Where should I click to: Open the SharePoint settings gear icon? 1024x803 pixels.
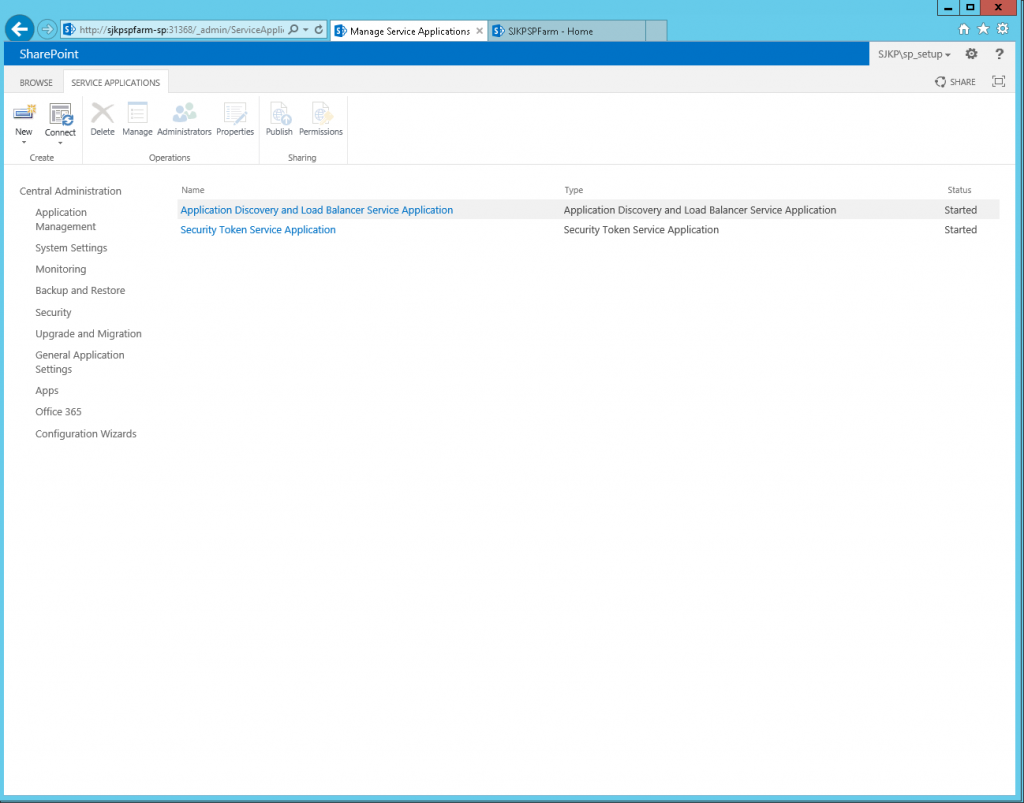(x=969, y=54)
